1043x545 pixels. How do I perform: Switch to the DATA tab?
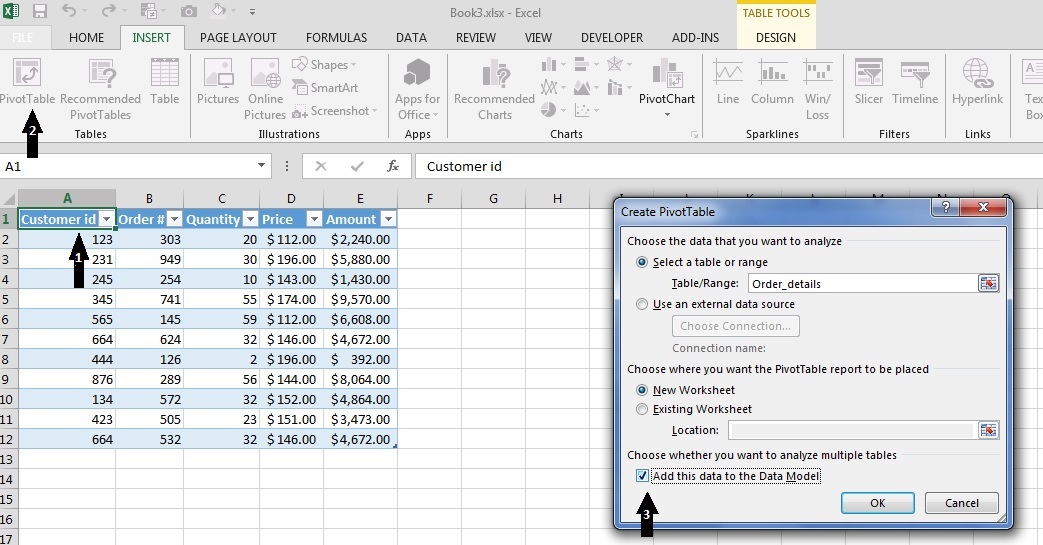pos(411,38)
